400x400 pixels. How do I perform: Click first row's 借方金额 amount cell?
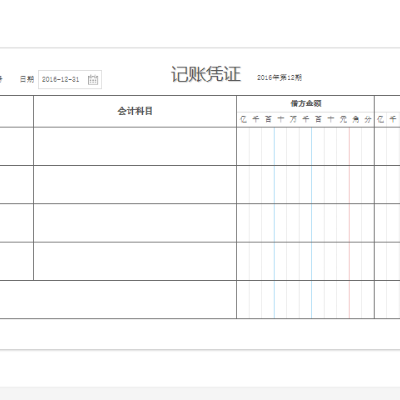click(x=306, y=146)
